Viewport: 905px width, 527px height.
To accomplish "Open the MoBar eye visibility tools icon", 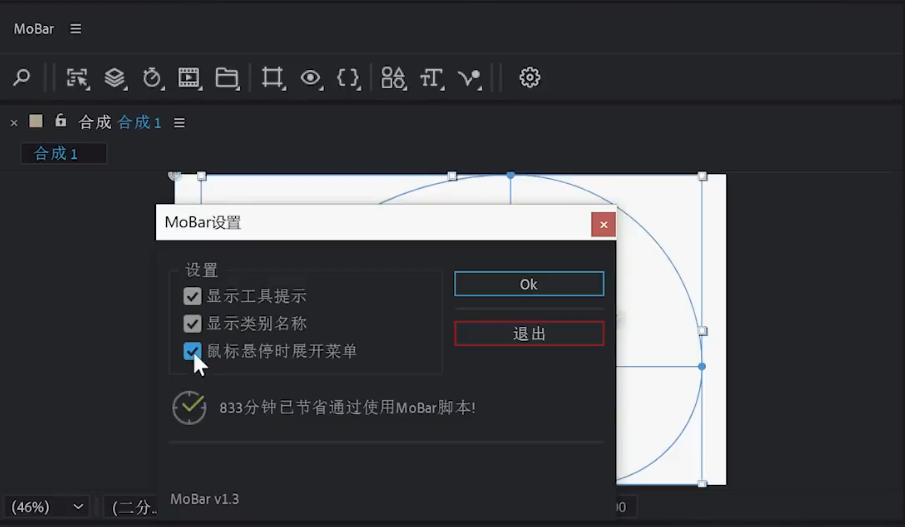I will pos(311,78).
